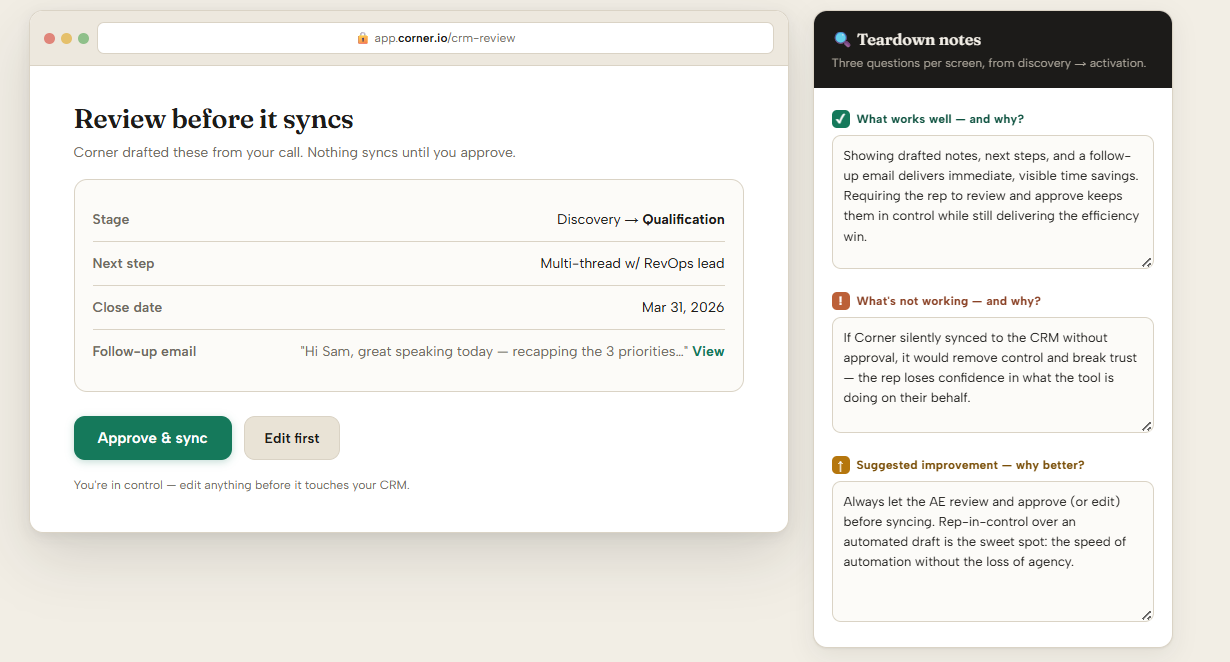The width and height of the screenshot is (1230, 662).
Task: Click the "Suggested improvement — why better?" label
Action: [971, 465]
